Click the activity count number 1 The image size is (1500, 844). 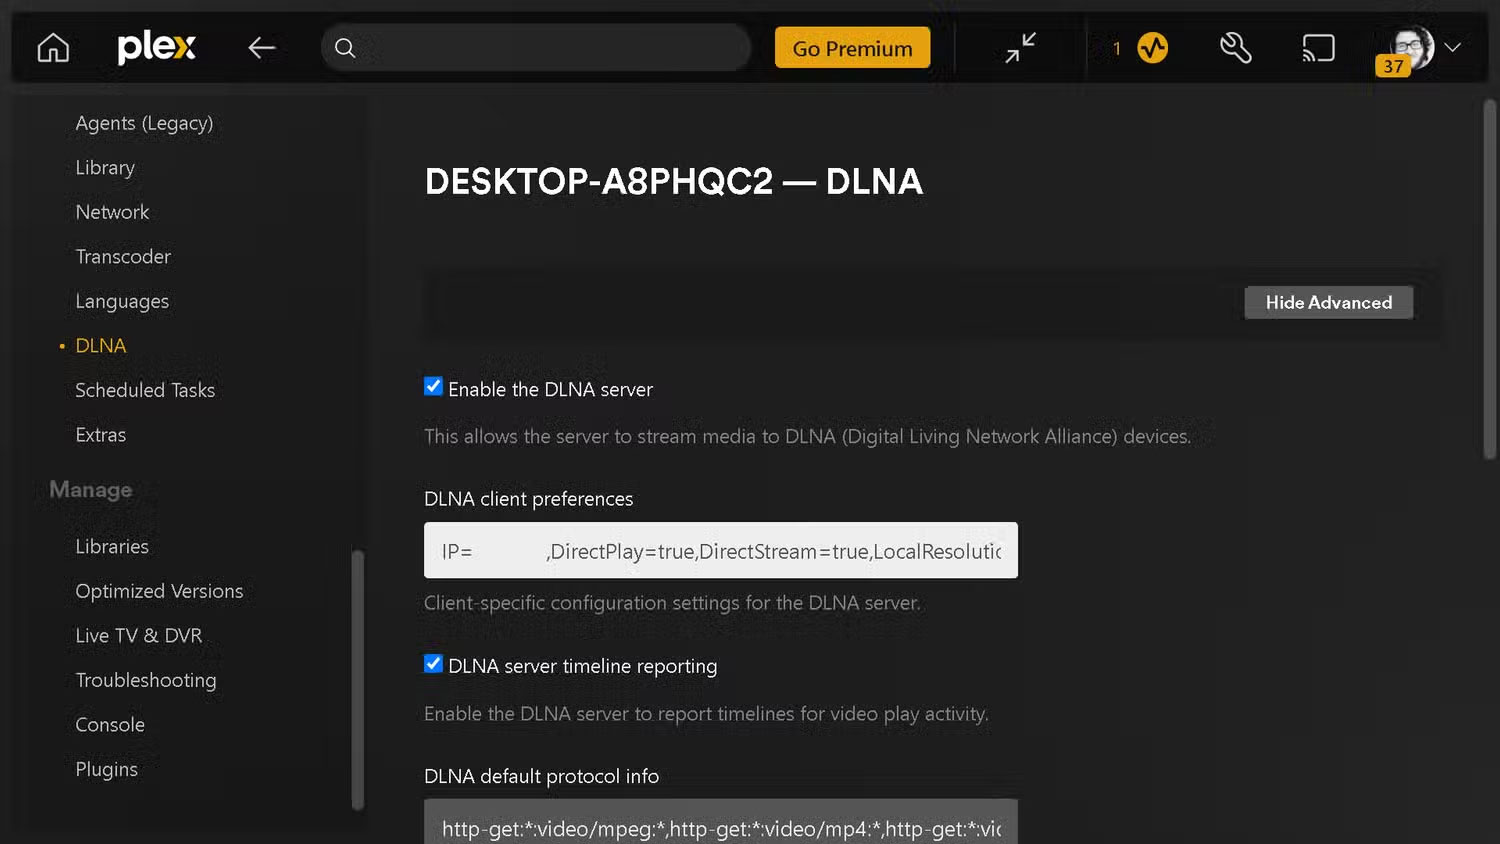point(1117,48)
